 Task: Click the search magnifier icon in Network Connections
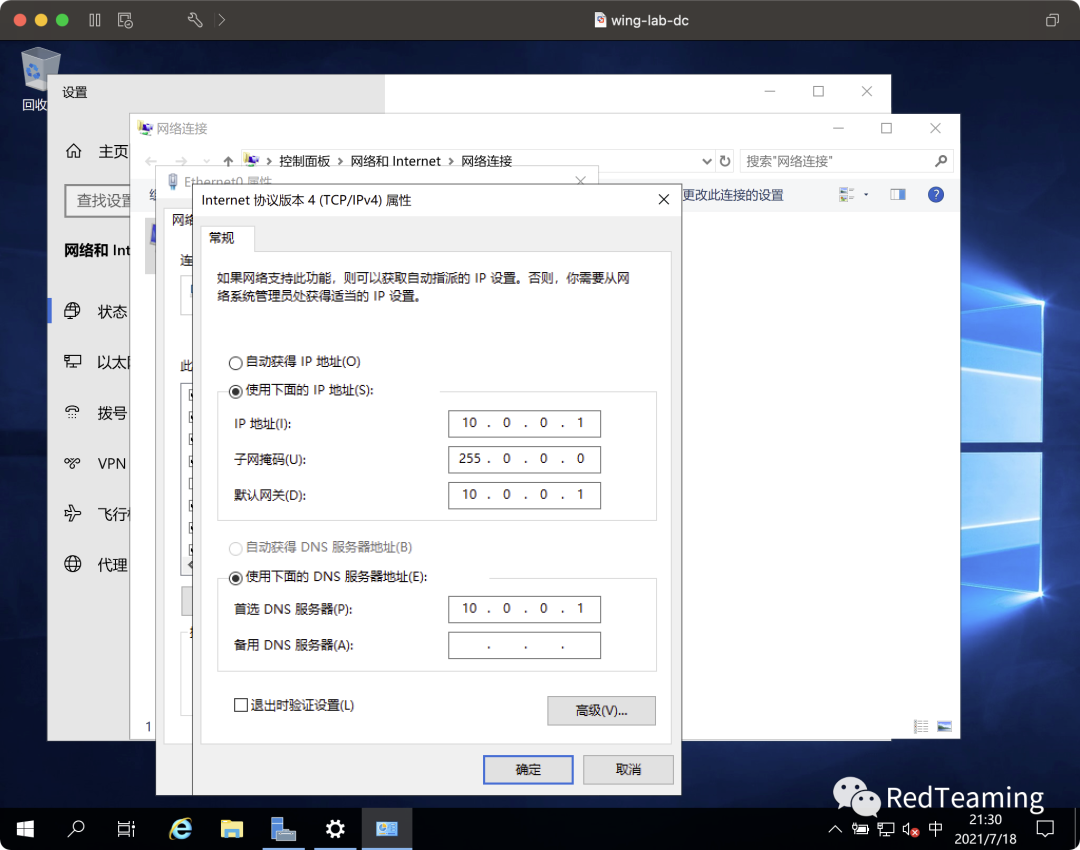click(x=941, y=161)
